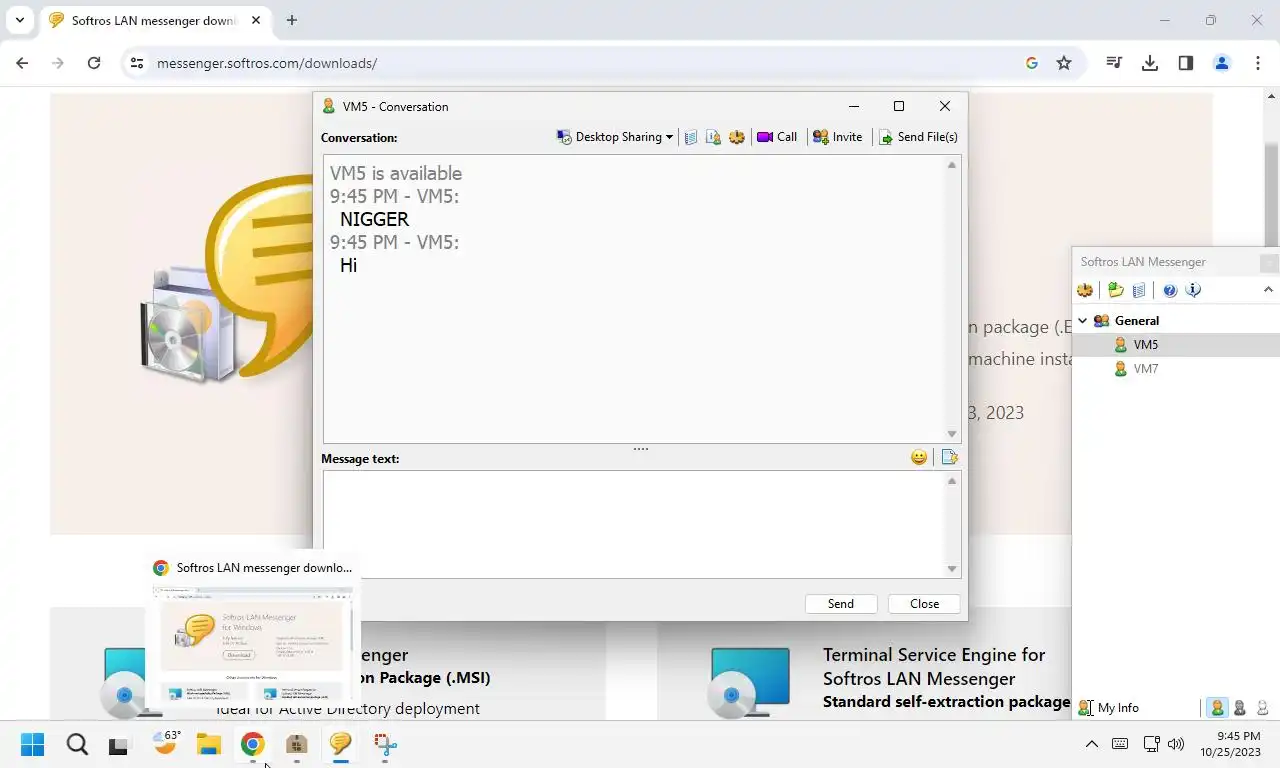Click the 'Hi' message in the conversation

pos(348,265)
